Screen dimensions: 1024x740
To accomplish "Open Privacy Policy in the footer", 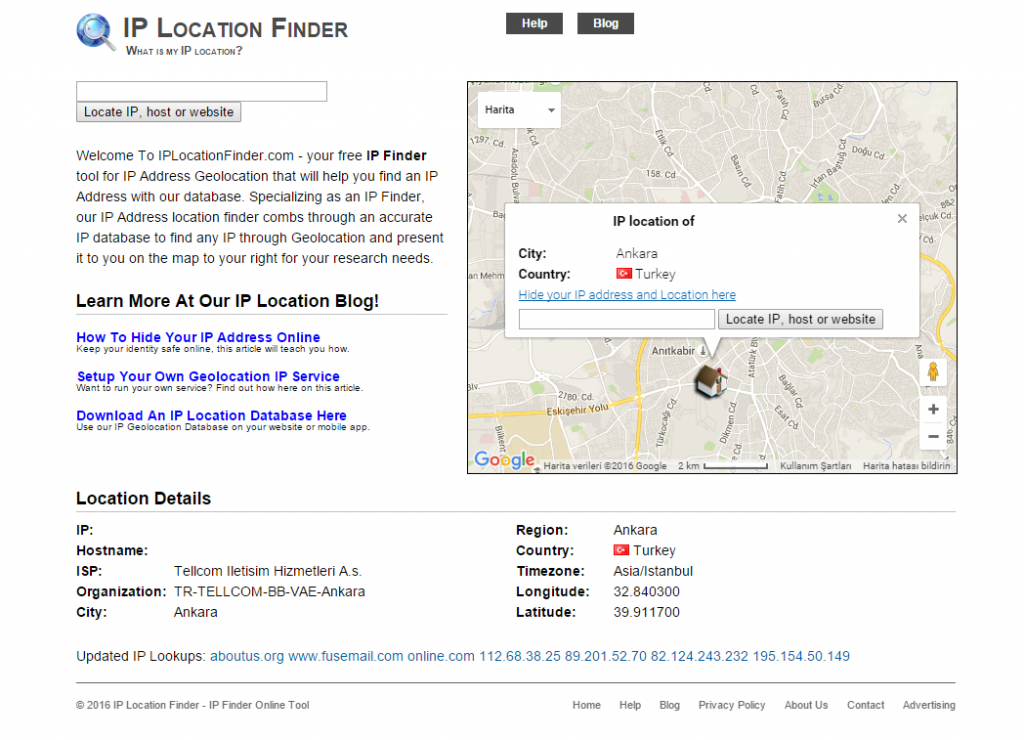I will pos(732,705).
